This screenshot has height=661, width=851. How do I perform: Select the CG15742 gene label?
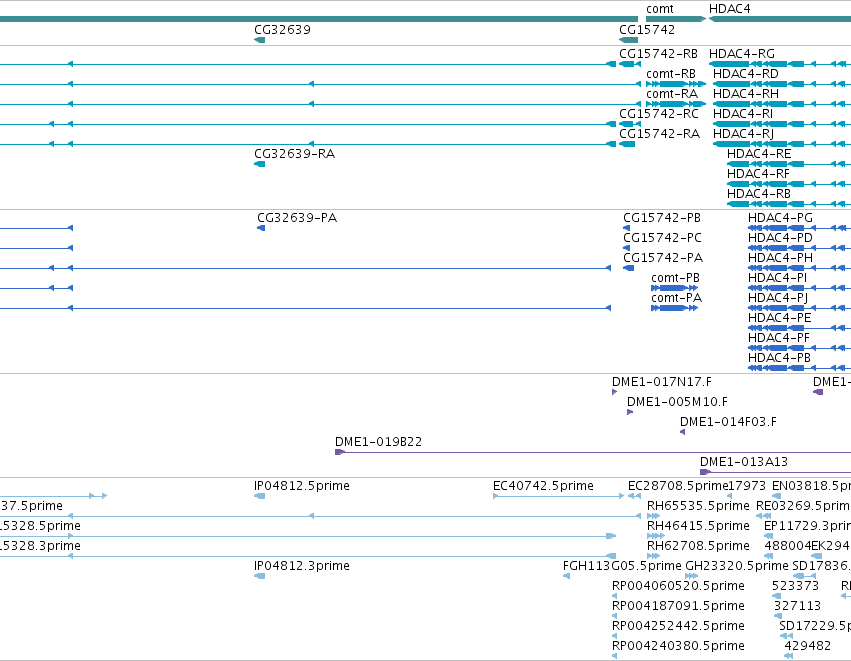[647, 30]
